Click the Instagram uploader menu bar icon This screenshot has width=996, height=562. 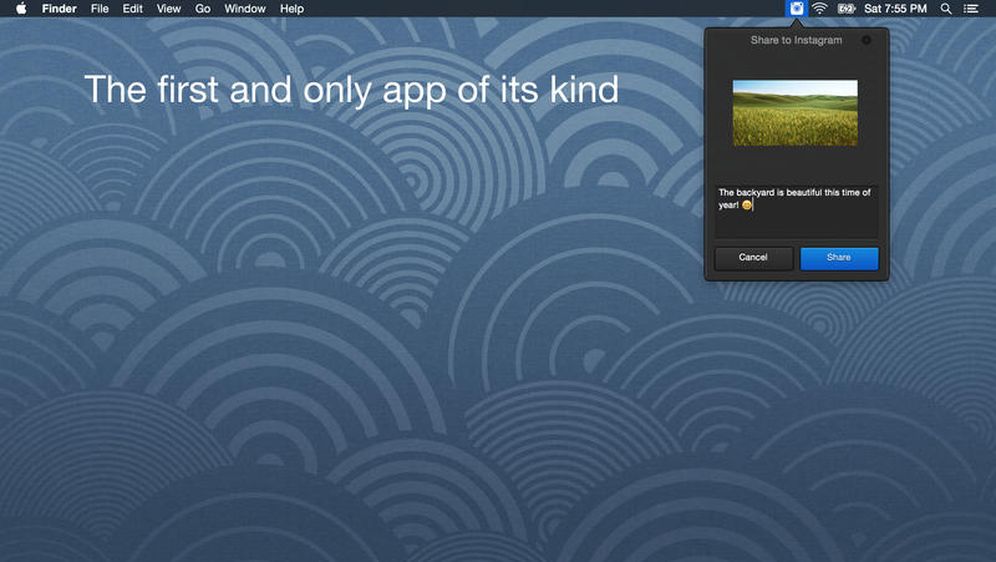796,8
